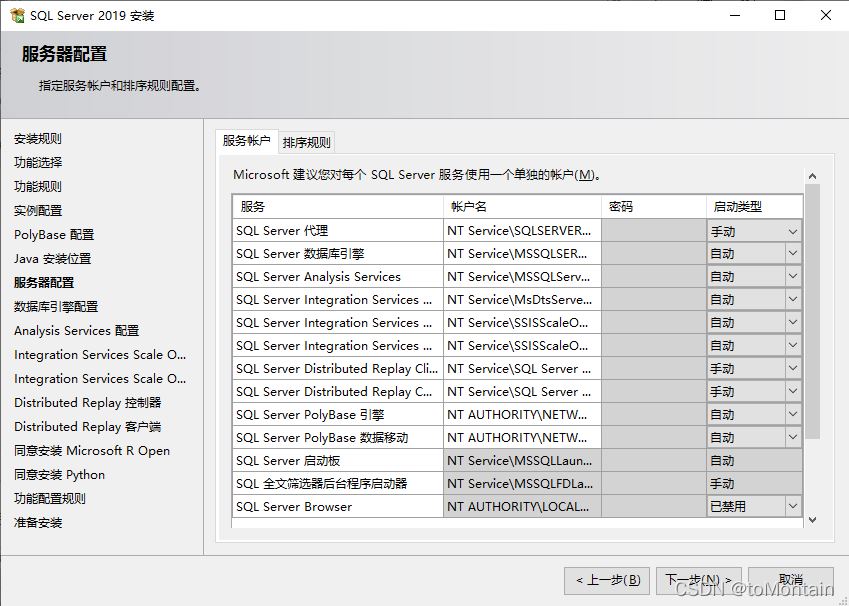Expand startup type for MsDtsServer Integration Services row
The width and height of the screenshot is (849, 606).
click(793, 299)
